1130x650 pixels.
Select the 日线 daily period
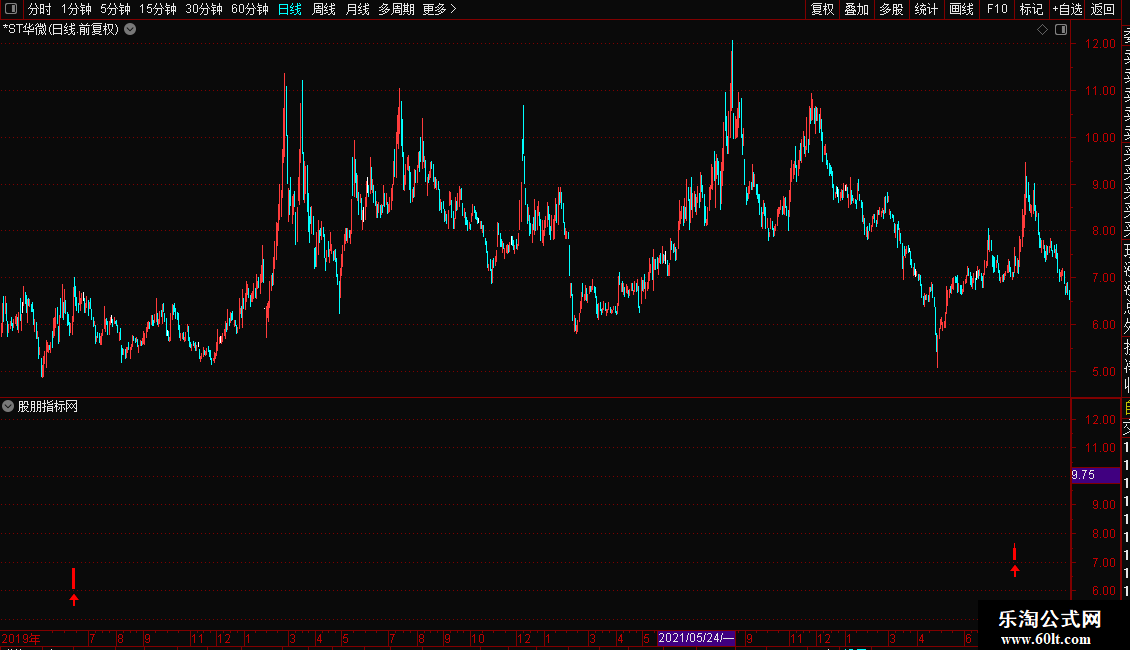pos(290,9)
